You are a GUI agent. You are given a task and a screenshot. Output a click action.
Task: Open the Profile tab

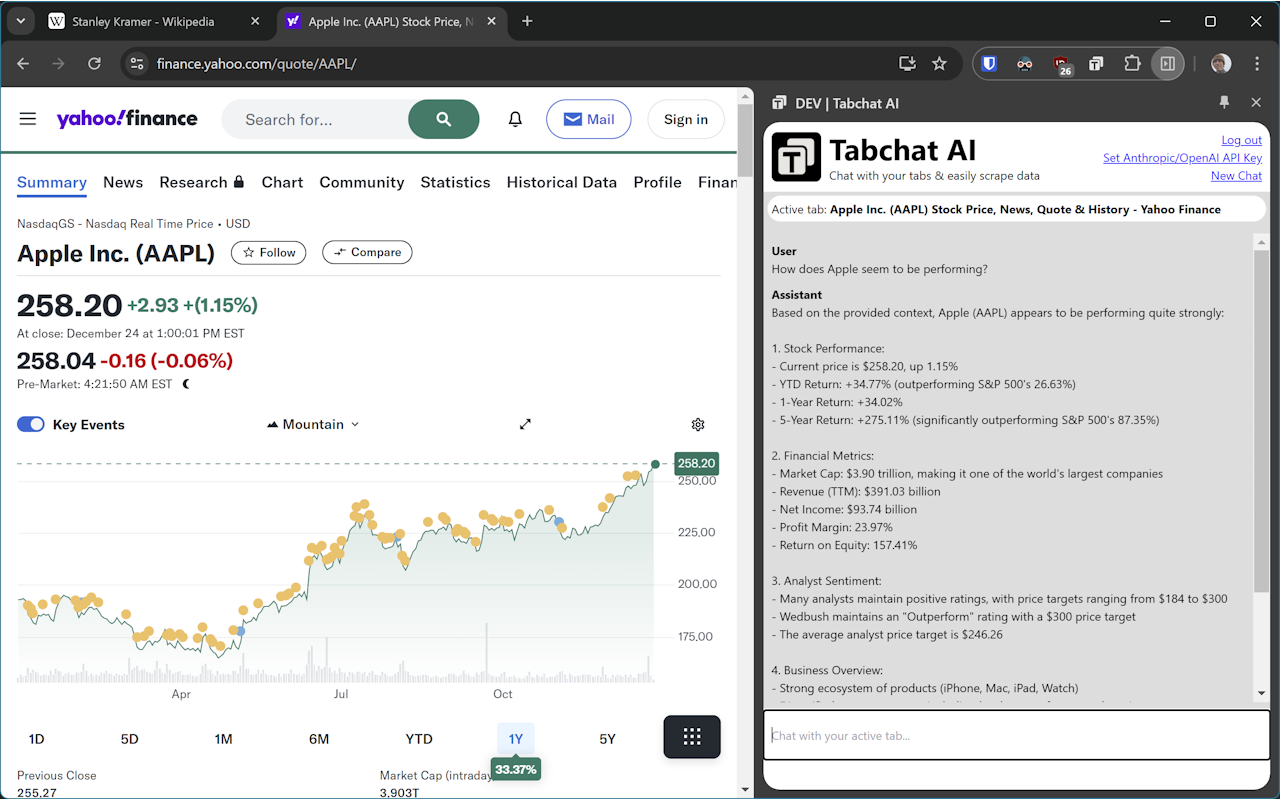[657, 182]
